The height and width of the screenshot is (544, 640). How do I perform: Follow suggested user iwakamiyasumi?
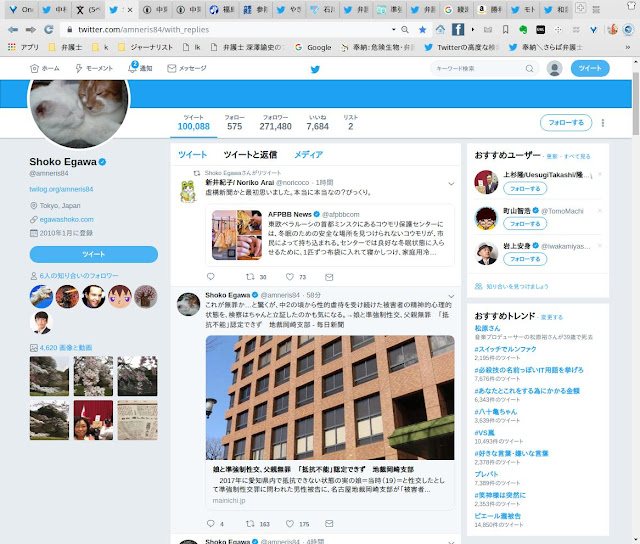525,259
